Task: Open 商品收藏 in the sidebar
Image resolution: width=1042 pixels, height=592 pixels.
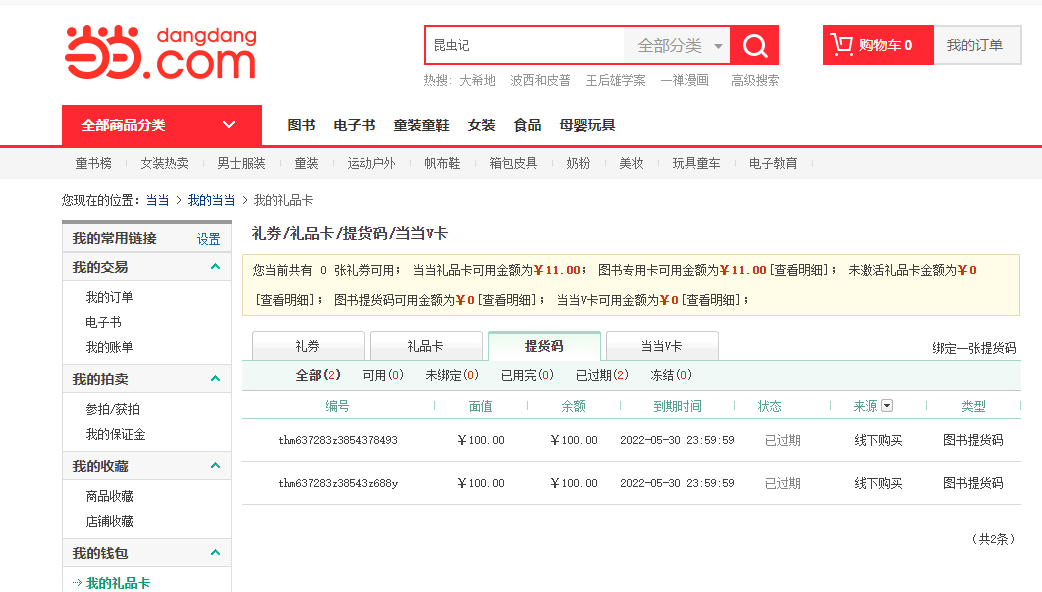Action: [110, 496]
